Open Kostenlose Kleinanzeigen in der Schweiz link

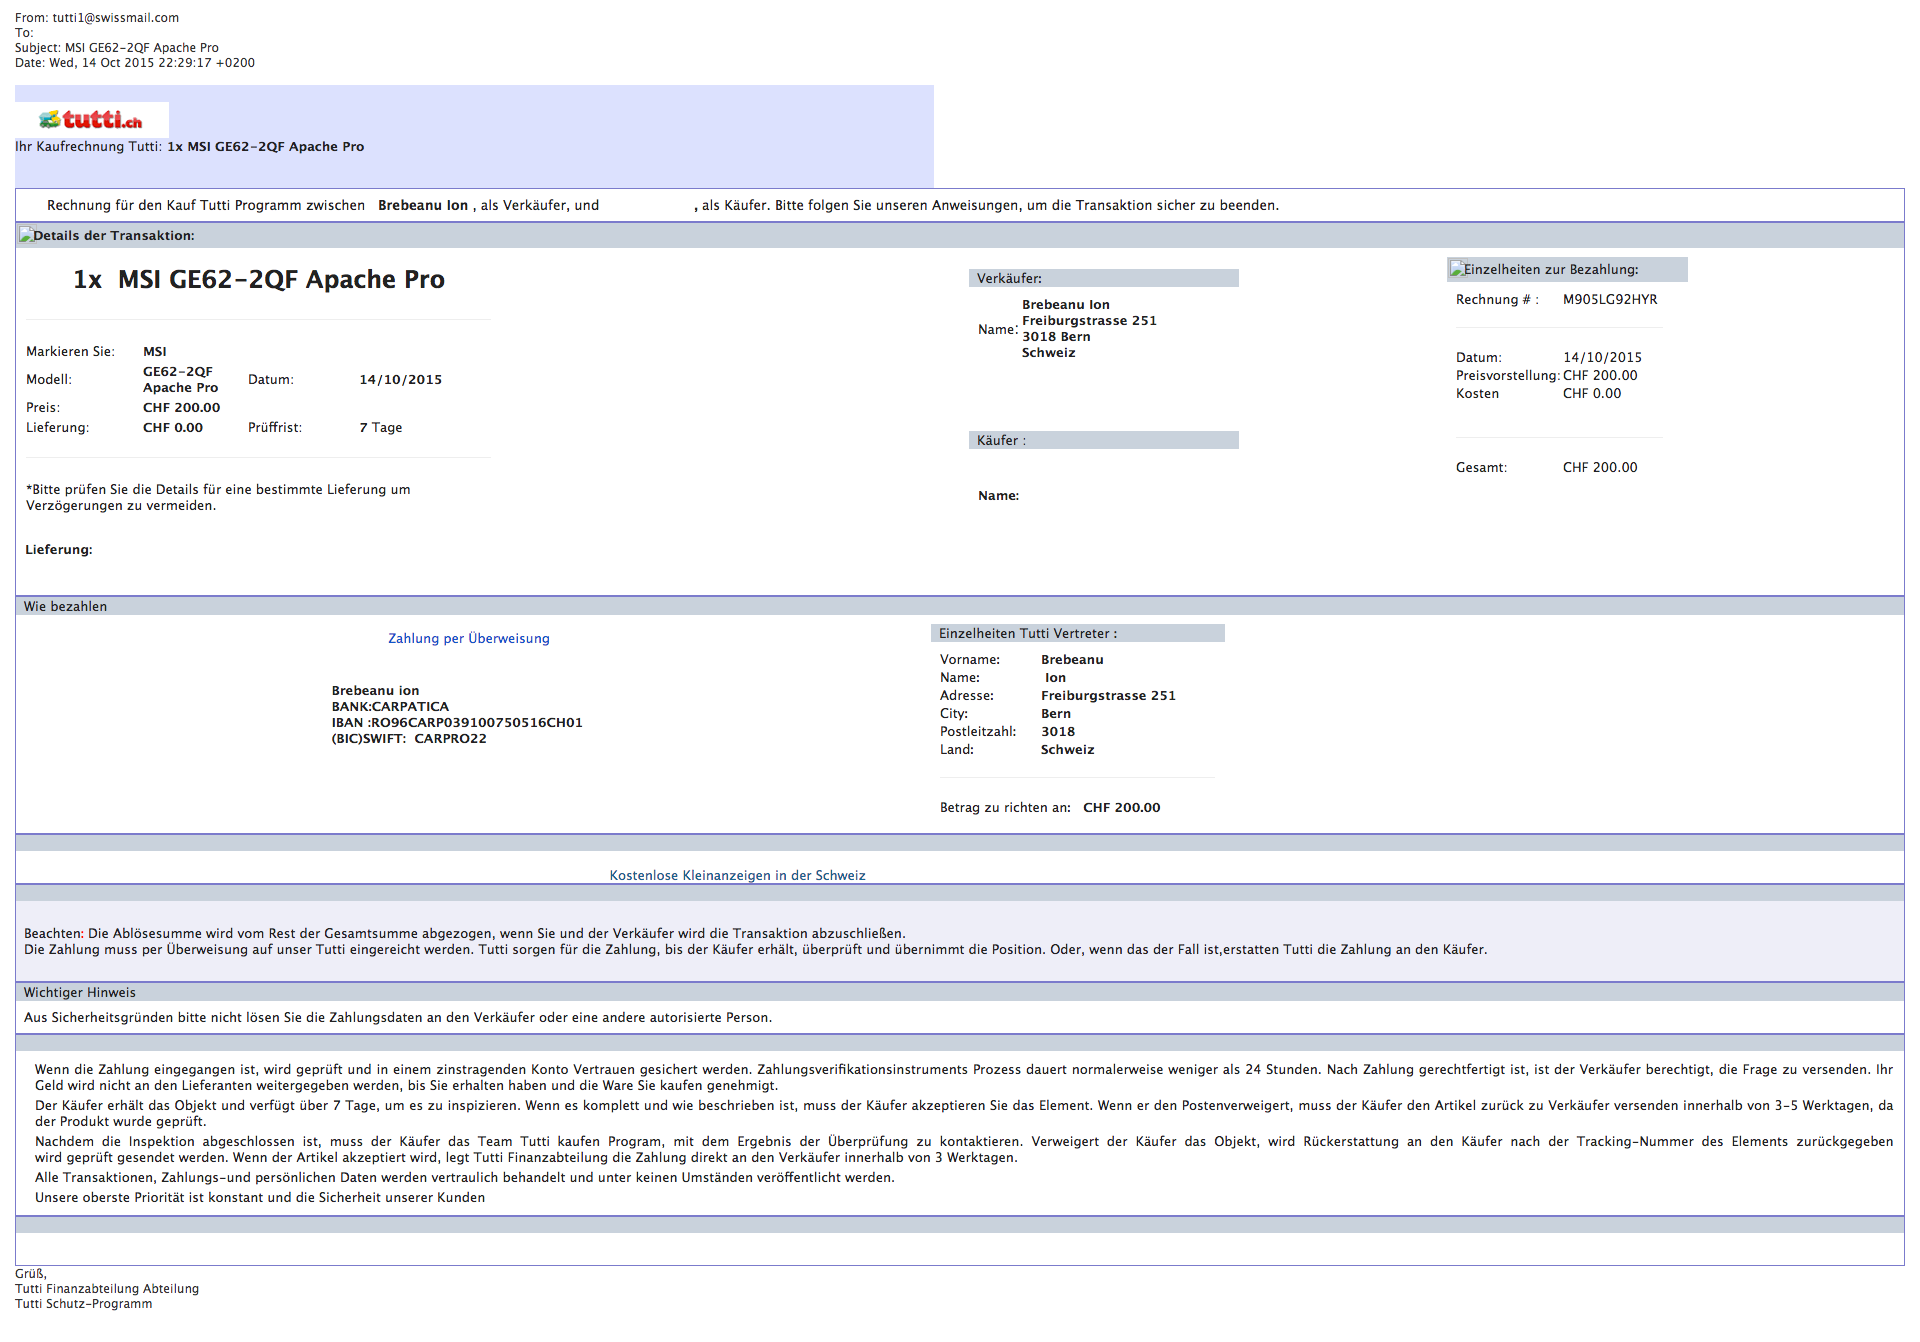tap(737, 876)
